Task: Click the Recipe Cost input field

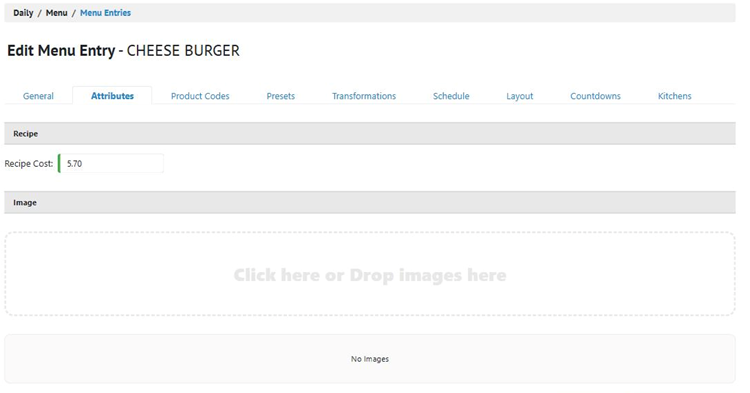Action: coord(111,164)
